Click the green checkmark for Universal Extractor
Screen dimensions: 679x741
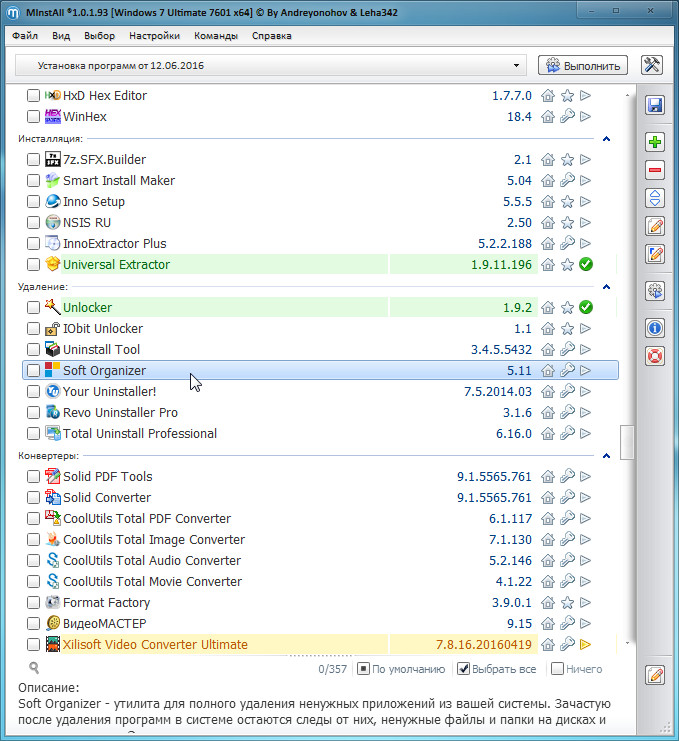coord(586,265)
